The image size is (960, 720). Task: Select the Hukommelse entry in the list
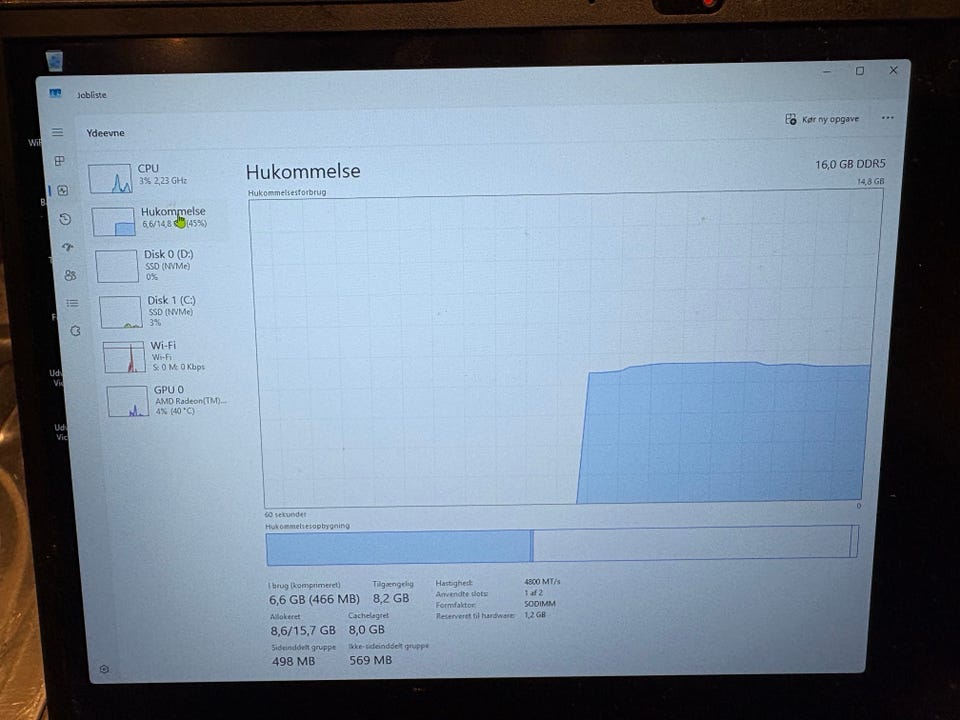[159, 220]
